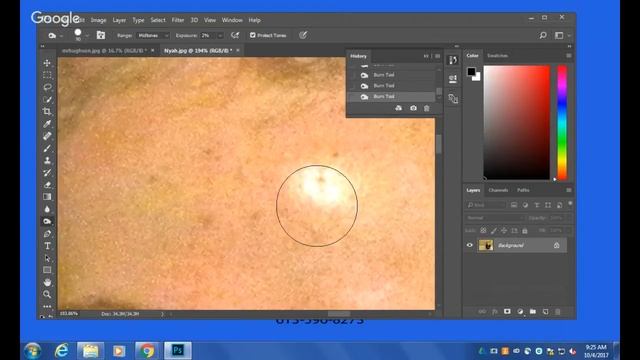Select the Hand tool

[x=47, y=282]
